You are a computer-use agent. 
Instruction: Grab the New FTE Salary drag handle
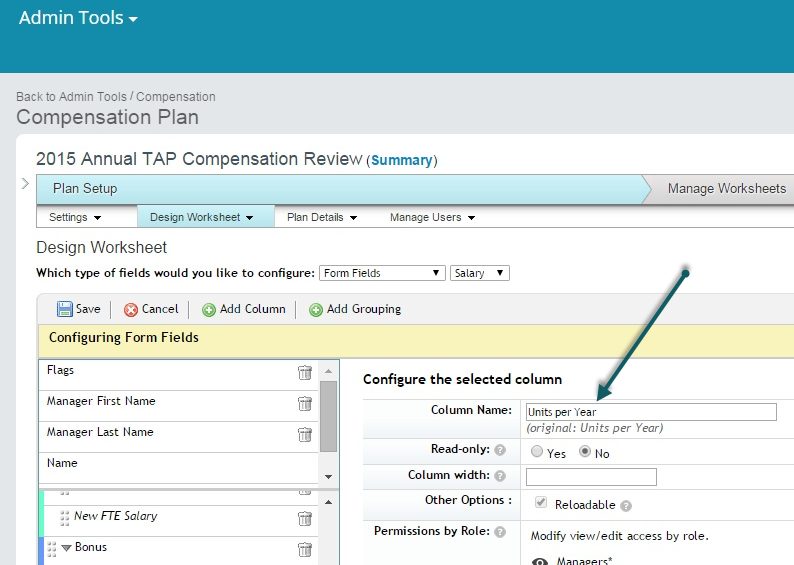click(x=64, y=518)
